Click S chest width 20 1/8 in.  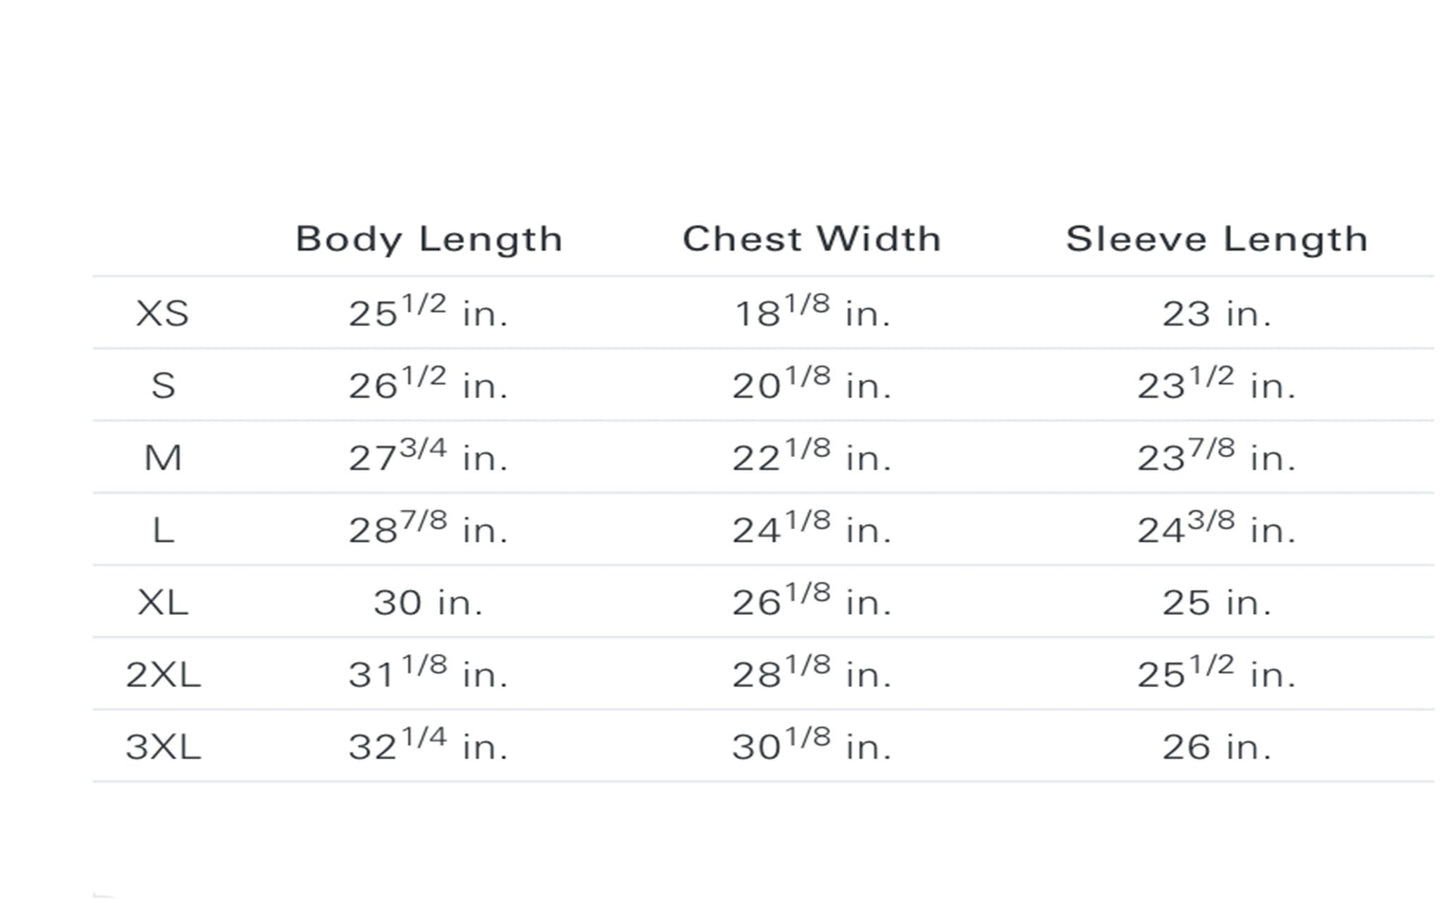click(811, 384)
